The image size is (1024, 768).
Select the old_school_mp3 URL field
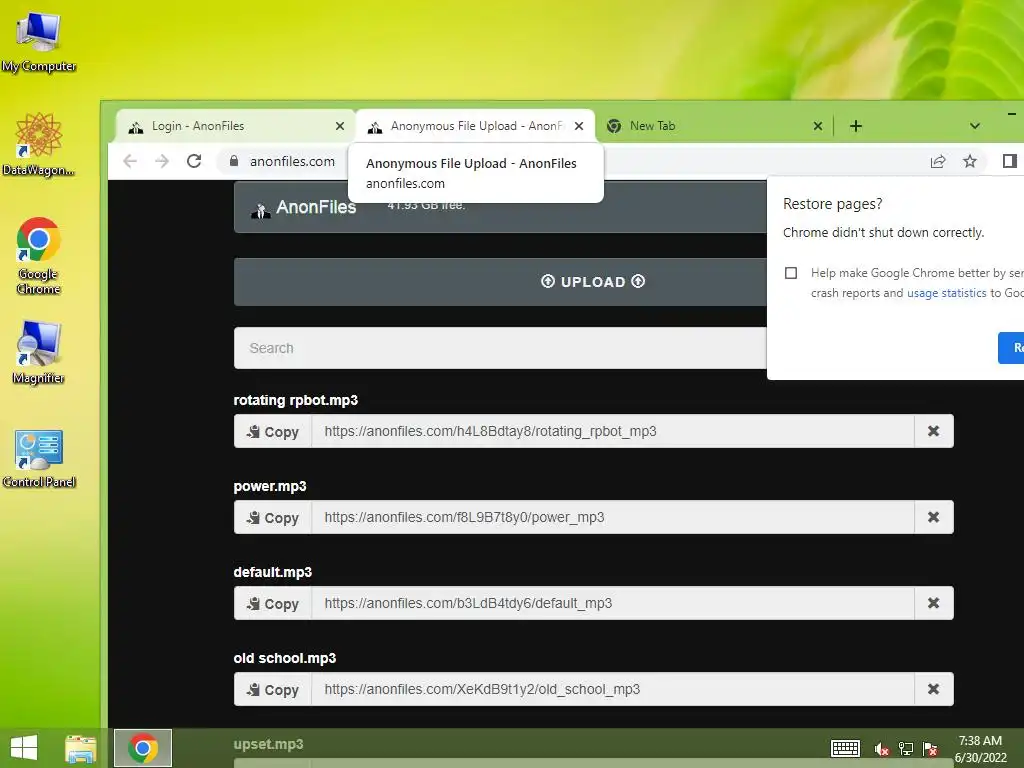tap(613, 690)
